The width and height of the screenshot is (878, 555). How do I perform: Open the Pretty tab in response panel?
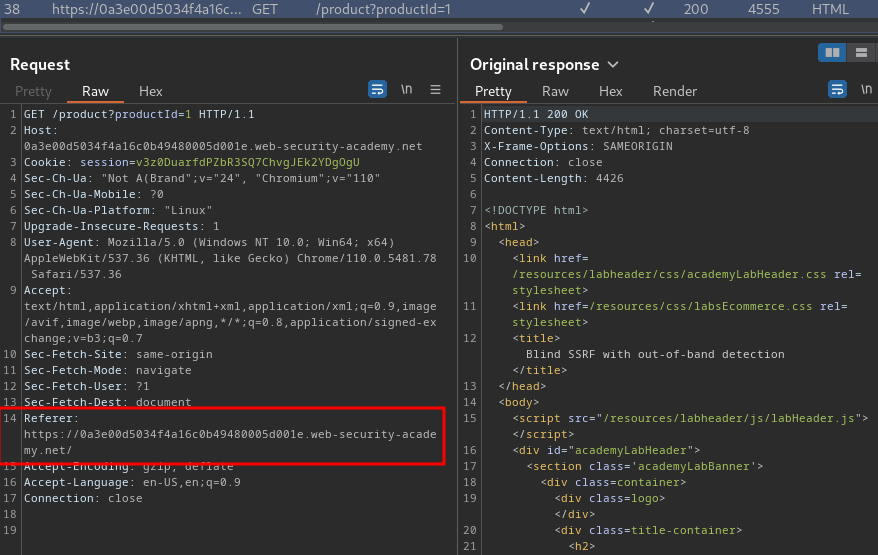tap(493, 91)
